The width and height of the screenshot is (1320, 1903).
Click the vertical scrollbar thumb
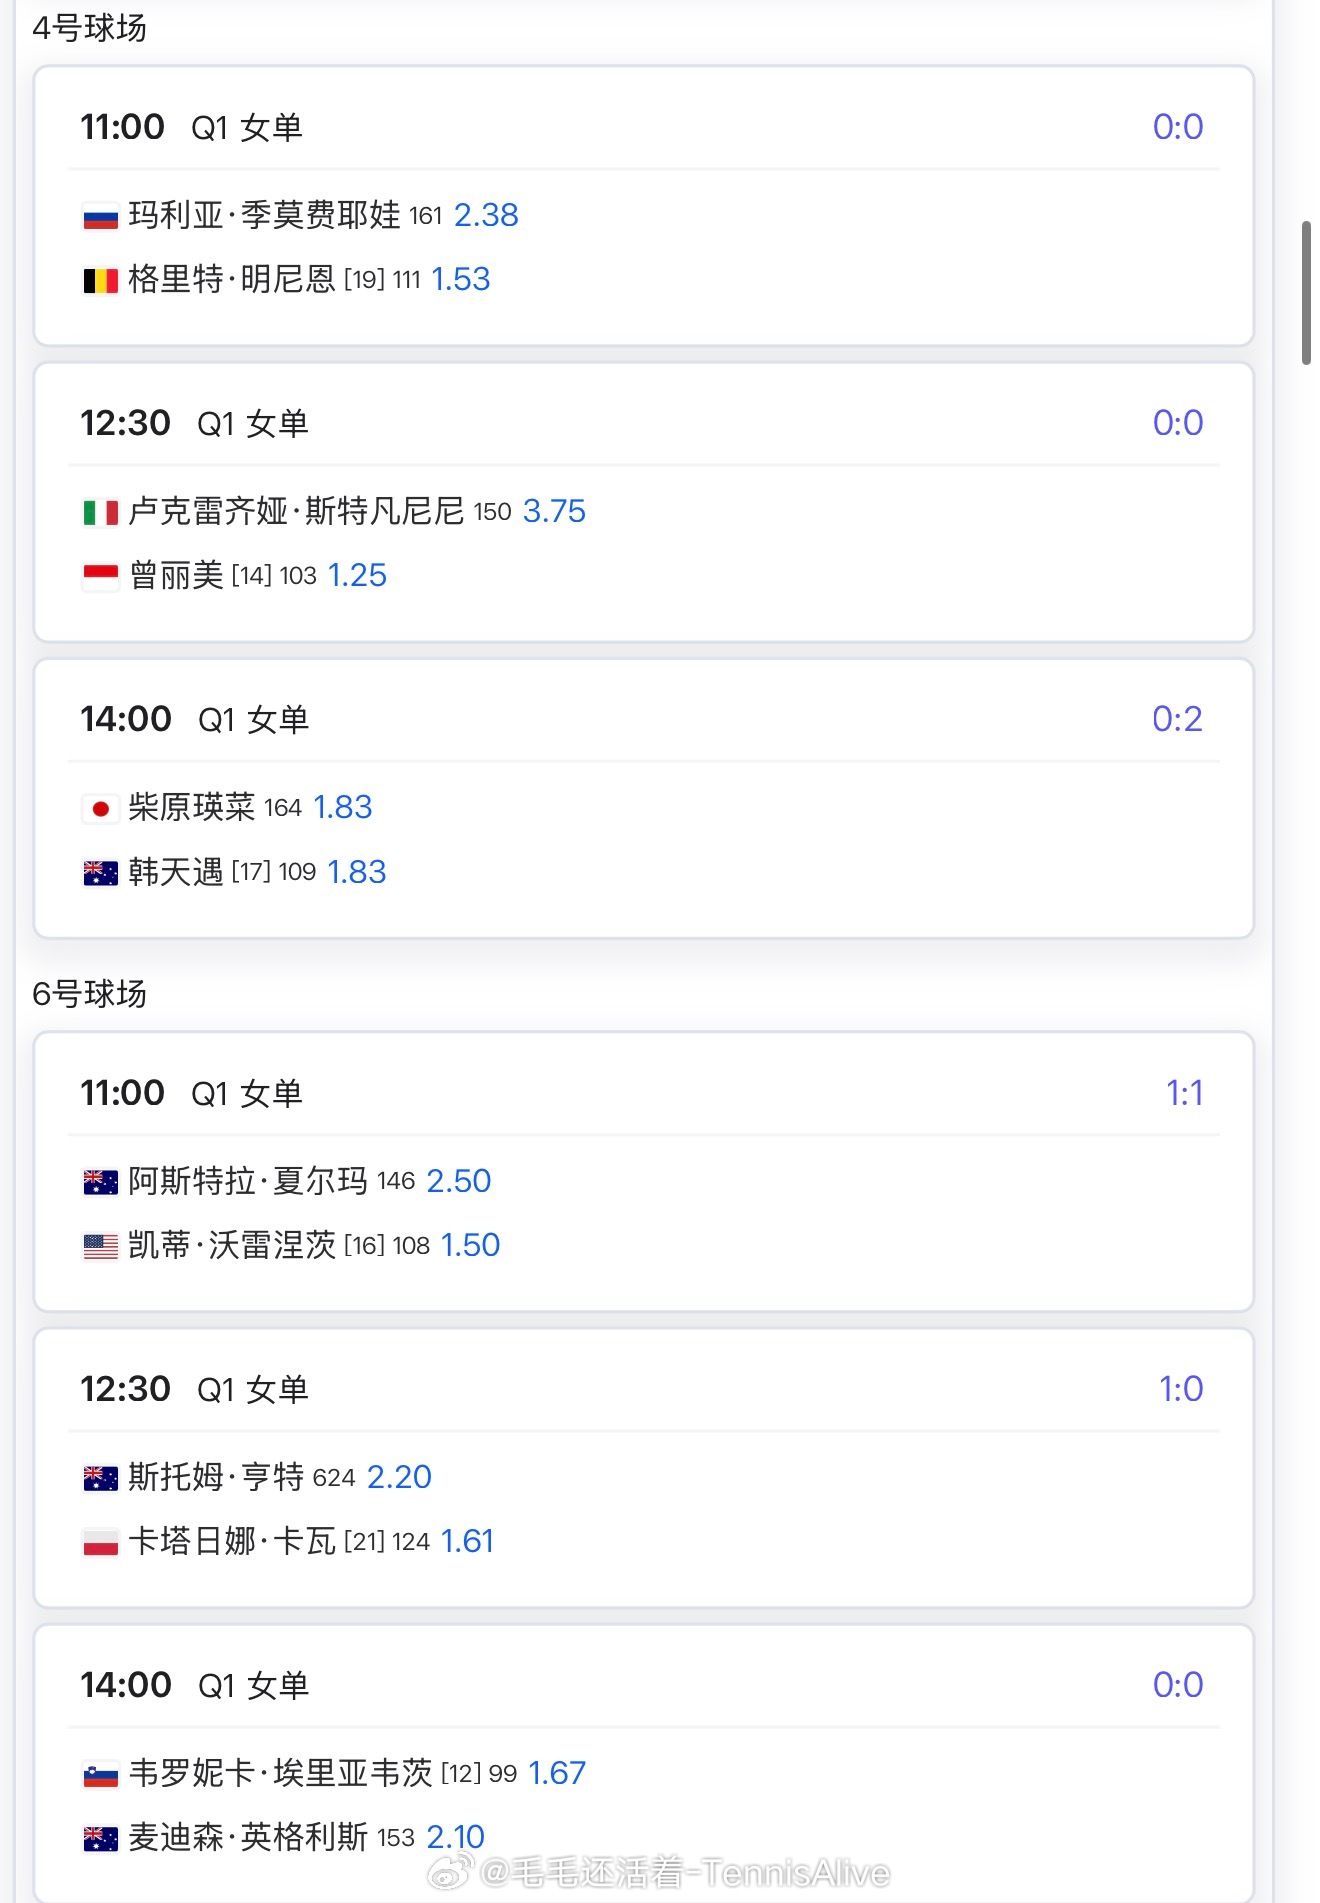[x=1306, y=293]
